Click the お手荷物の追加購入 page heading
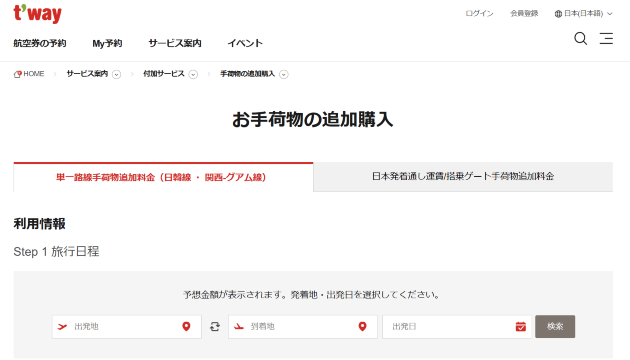 click(x=313, y=119)
